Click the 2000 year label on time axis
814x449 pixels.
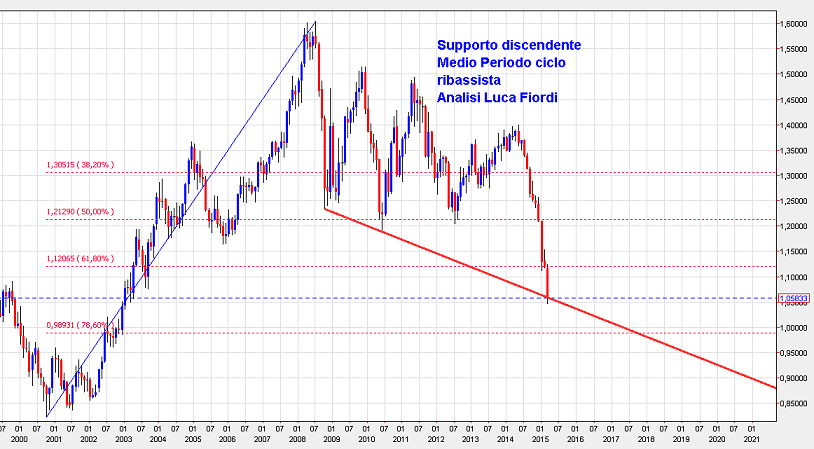(18, 439)
